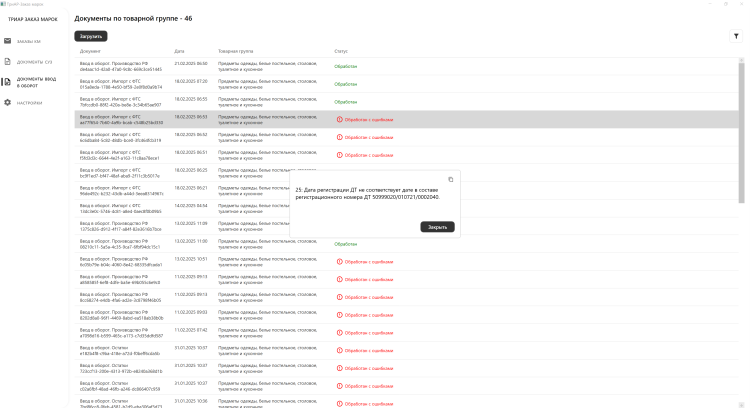Click error icon on 18.02.2025 06:52 row
This screenshot has width=750, height=408.
tap(338, 136)
